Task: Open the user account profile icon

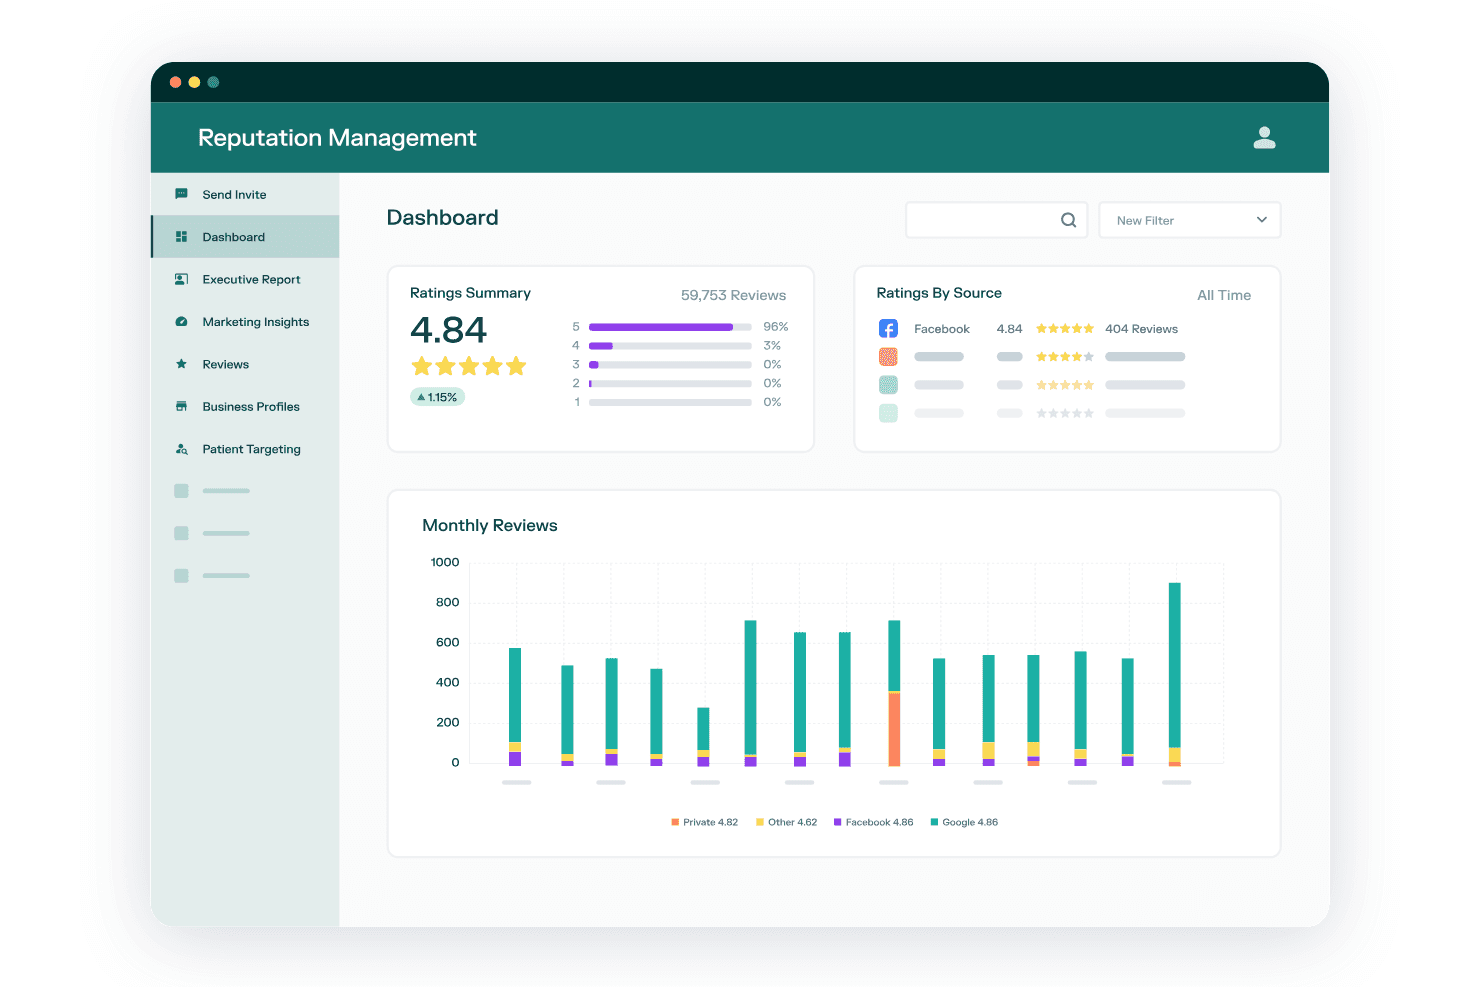Action: [x=1264, y=138]
